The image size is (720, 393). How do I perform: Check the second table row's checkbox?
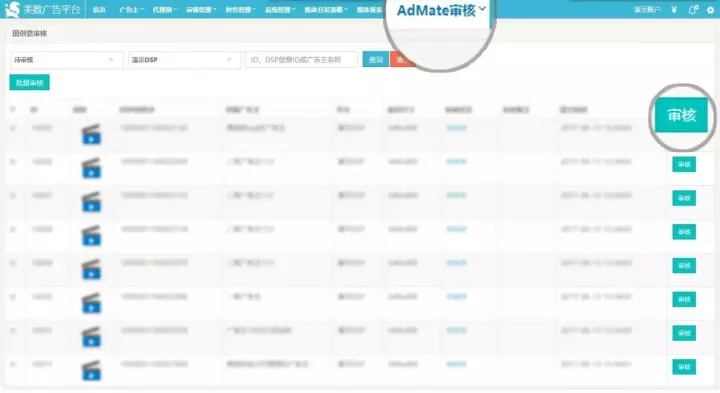13,162
